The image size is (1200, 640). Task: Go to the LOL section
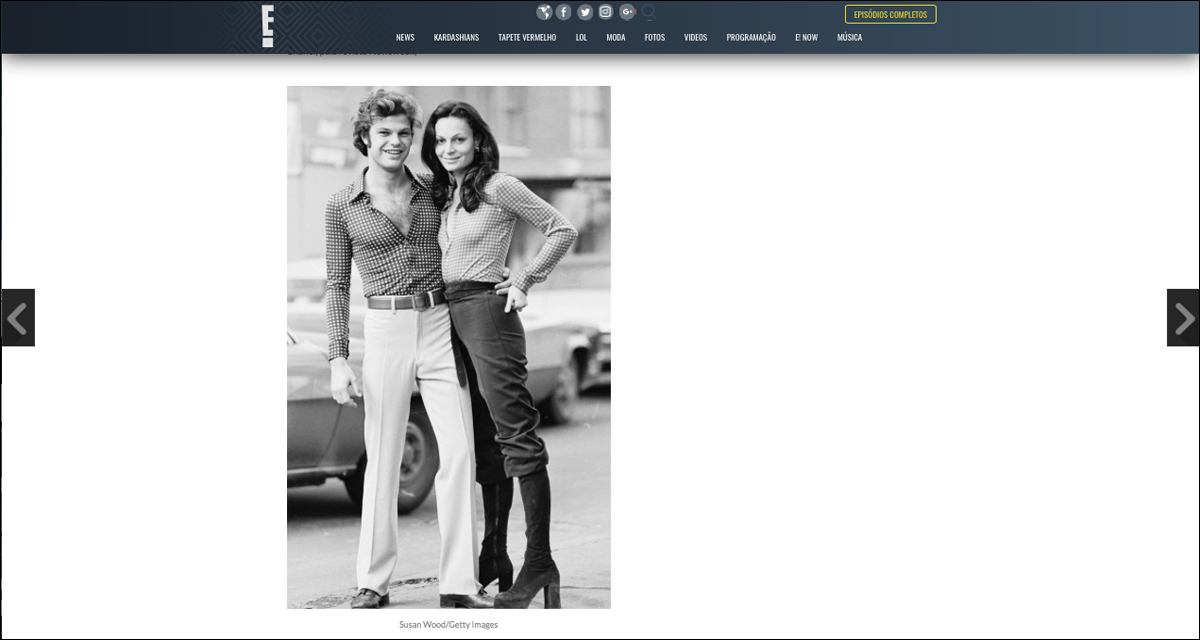[x=581, y=38]
